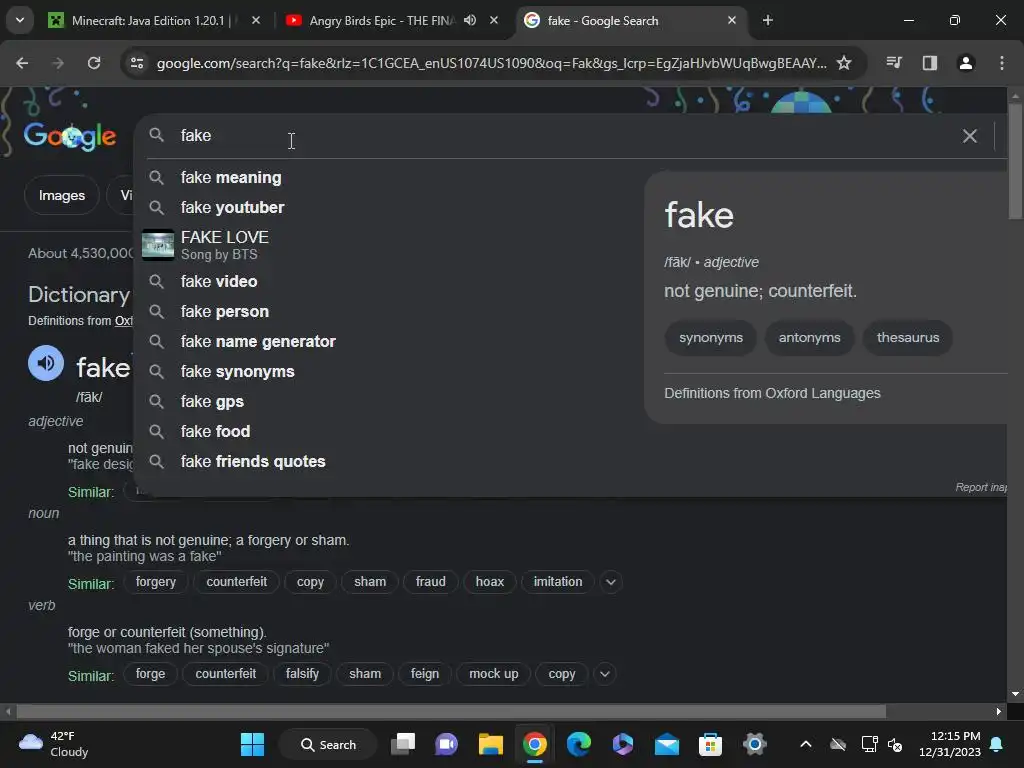Open Microsoft Edge from the taskbar
1024x768 pixels.
(579, 744)
